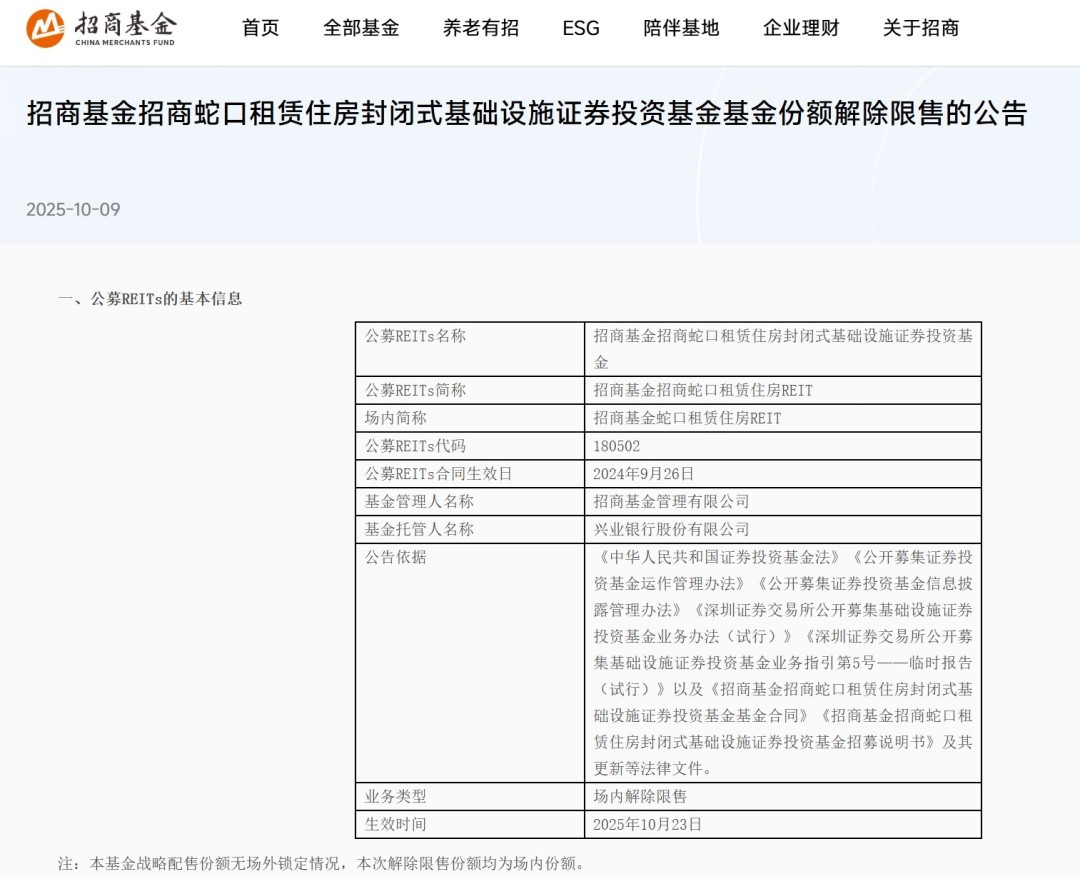
Task: Click the value 场内解除限售
Action: coord(640,796)
